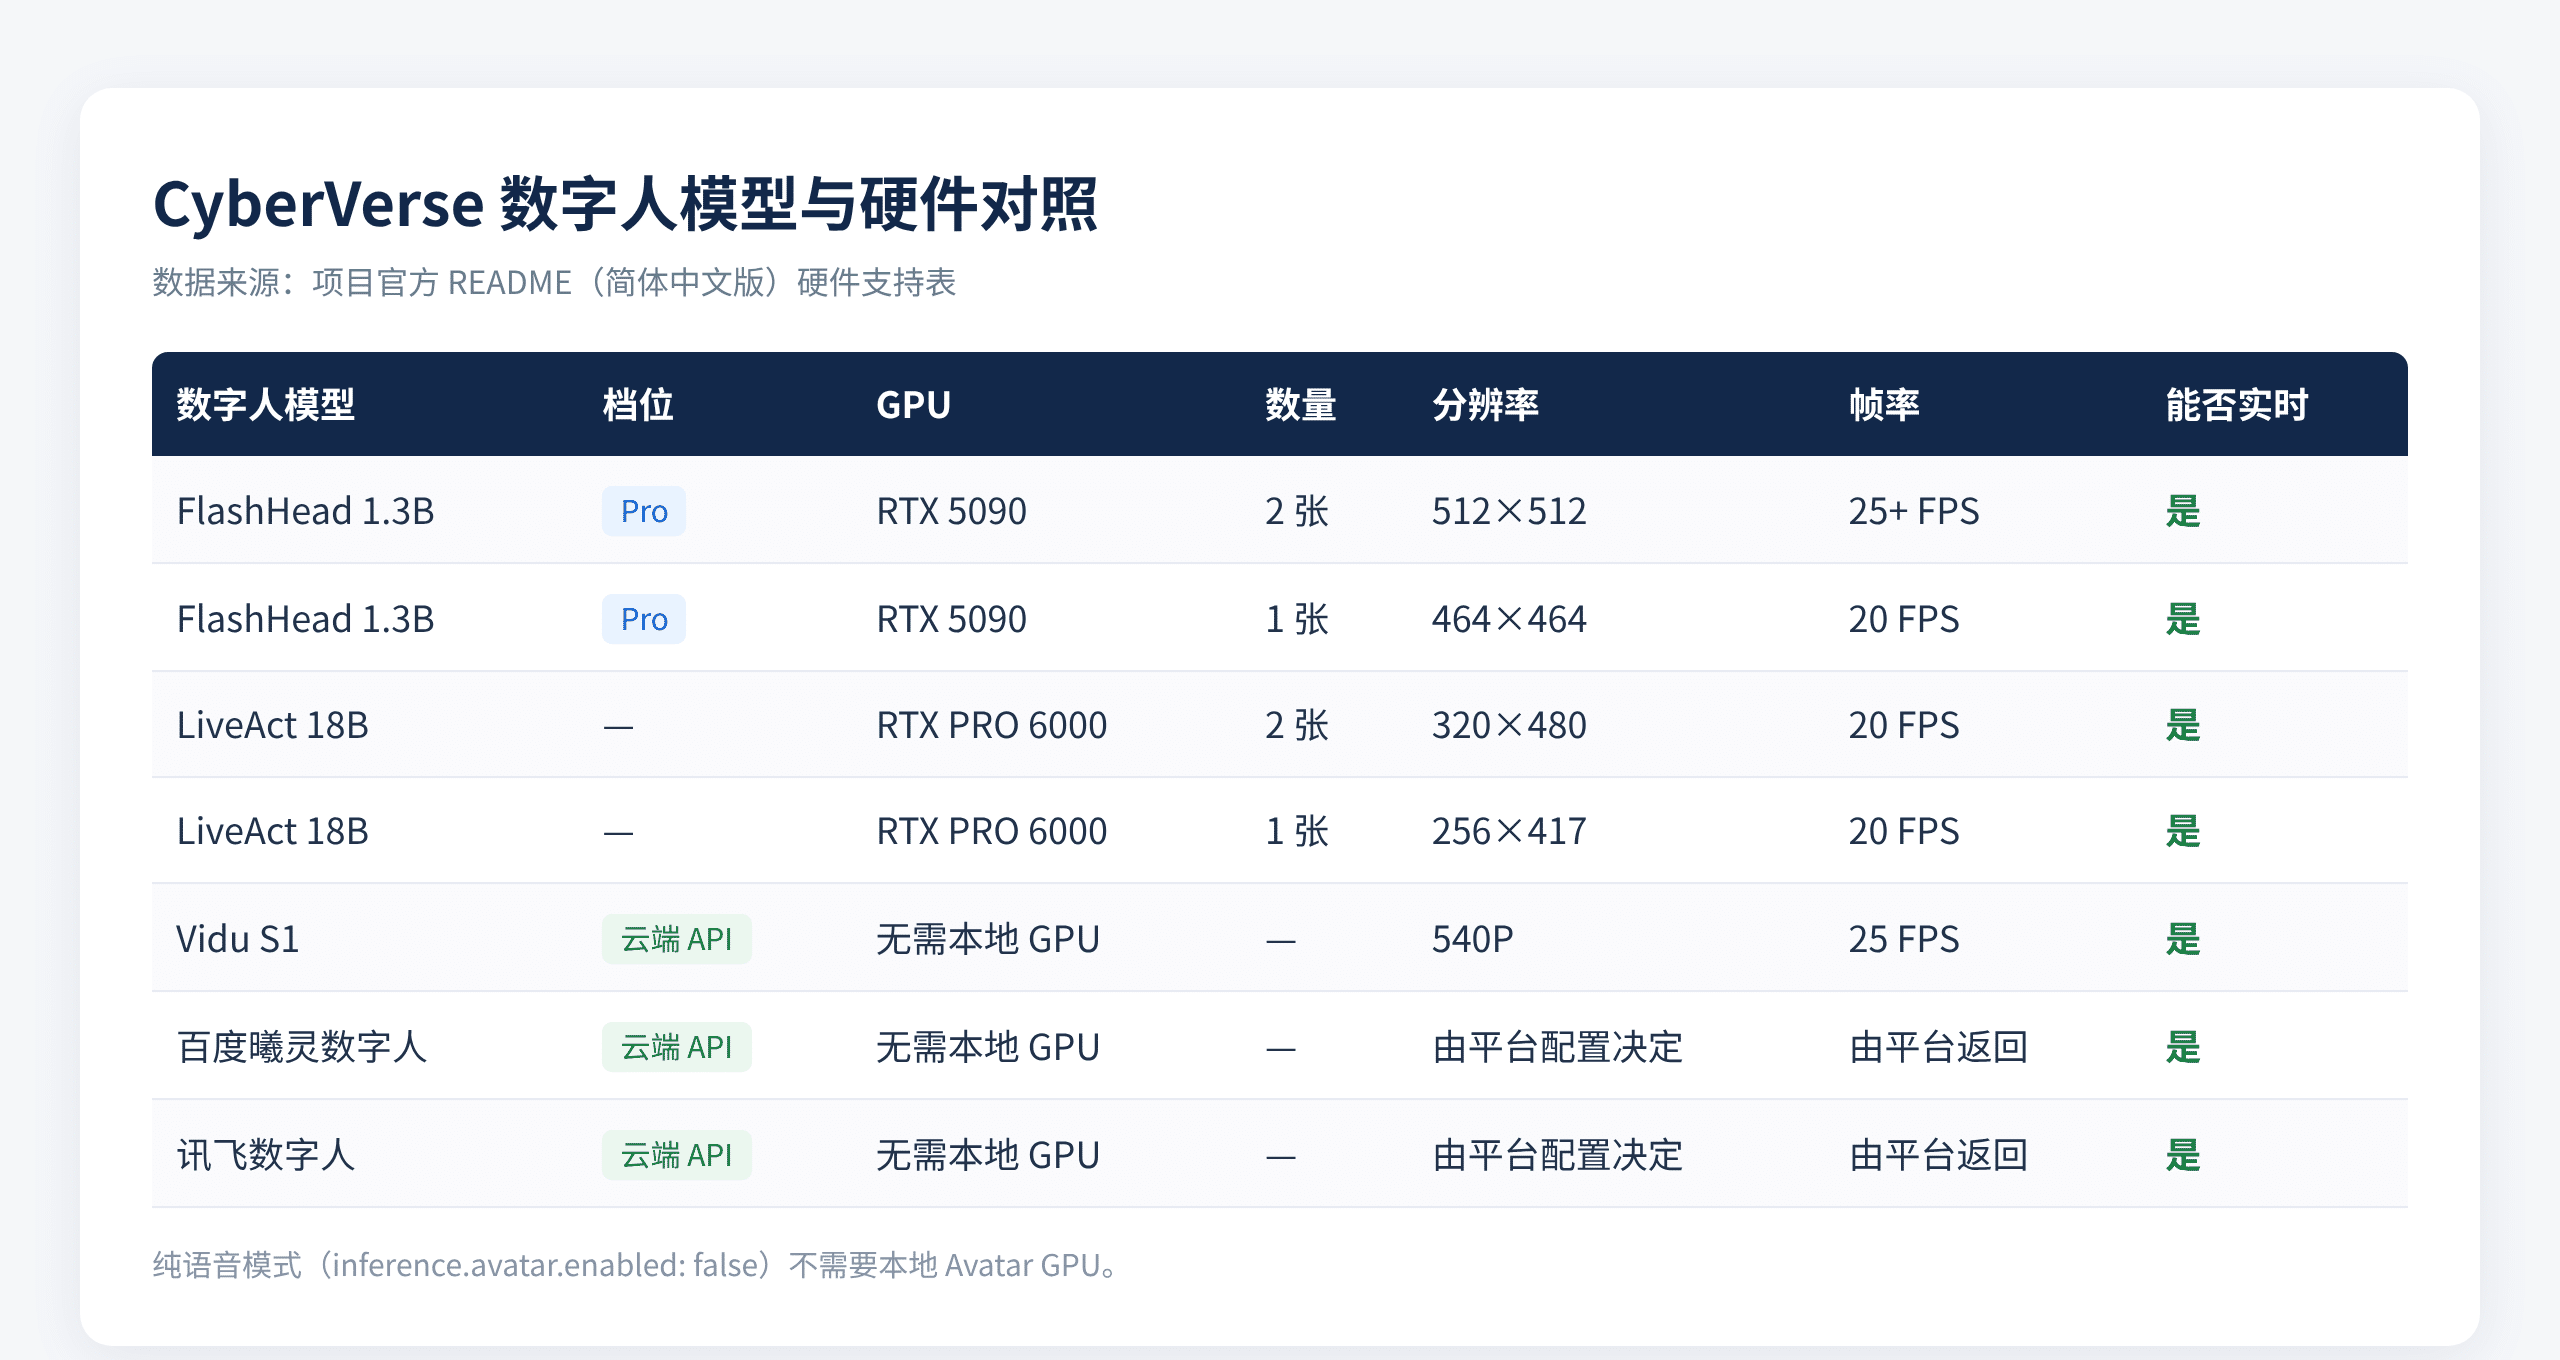This screenshot has height=1360, width=2560.
Task: Click the Pro badge in the 464×464 row
Action: pyautogui.click(x=644, y=619)
